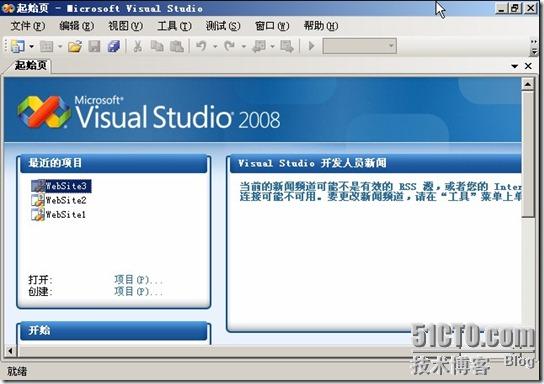Open the 帮助(H) menu
The width and height of the screenshot is (544, 384).
tap(321, 26)
